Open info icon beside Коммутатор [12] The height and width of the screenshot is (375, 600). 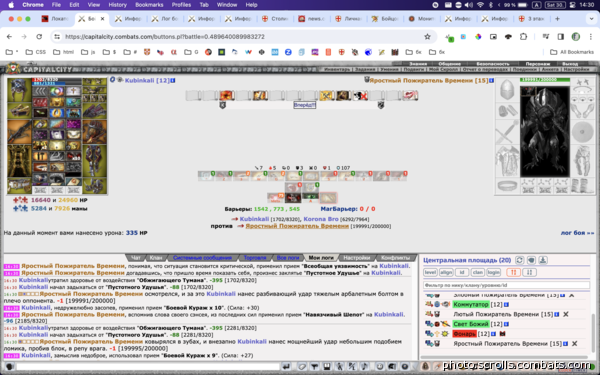[x=506, y=305]
